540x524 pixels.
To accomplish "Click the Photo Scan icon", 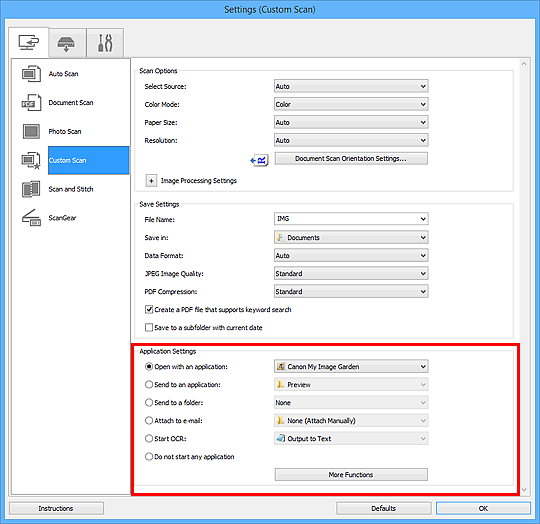I will (x=31, y=132).
